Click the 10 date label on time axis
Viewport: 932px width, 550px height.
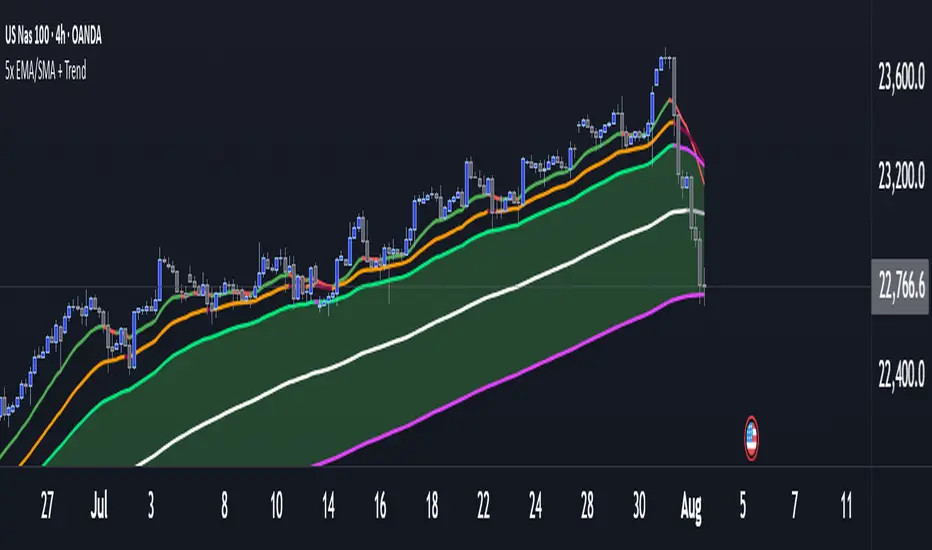tap(276, 505)
